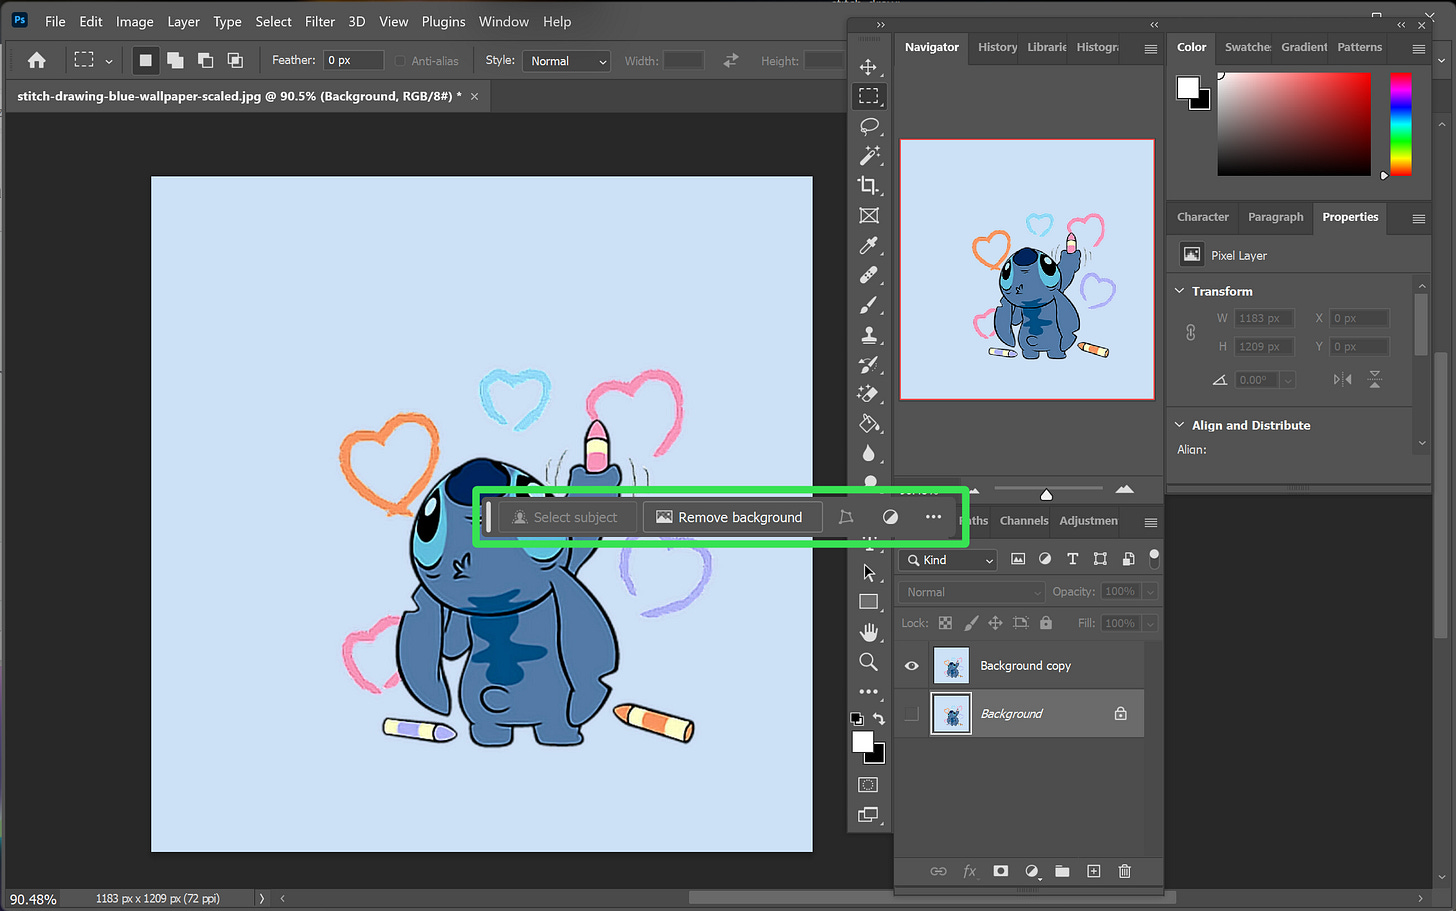Select the Clone Stamp tool
This screenshot has width=1456, height=911.
(868, 335)
